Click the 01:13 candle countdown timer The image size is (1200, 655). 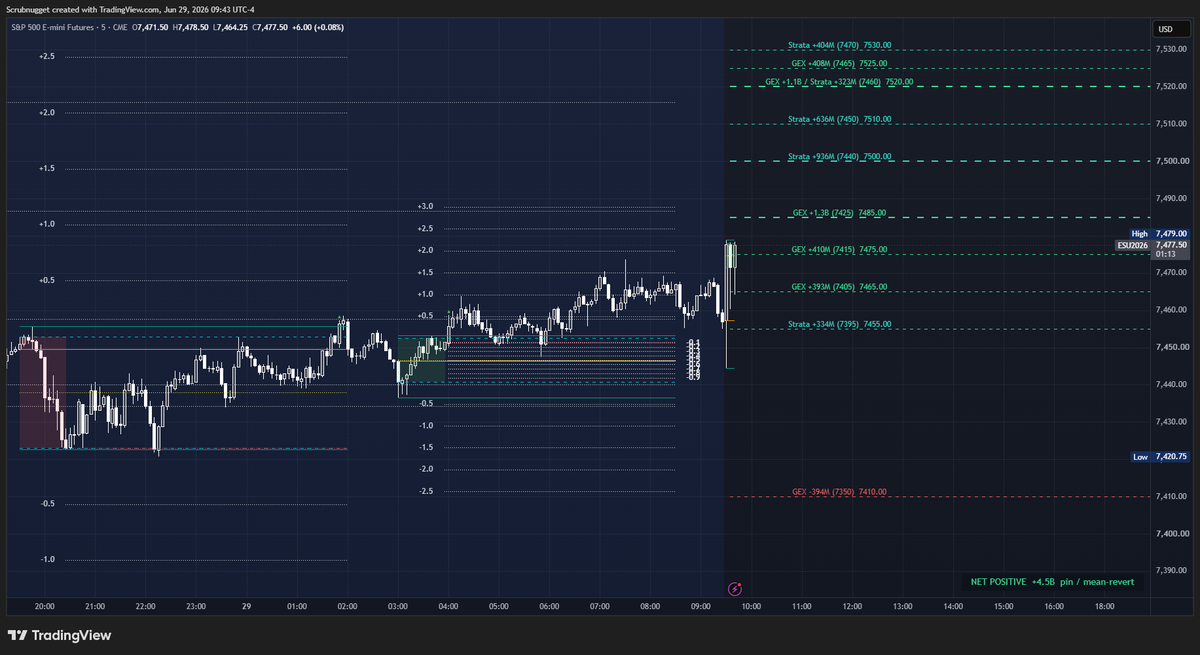pyautogui.click(x=1165, y=254)
